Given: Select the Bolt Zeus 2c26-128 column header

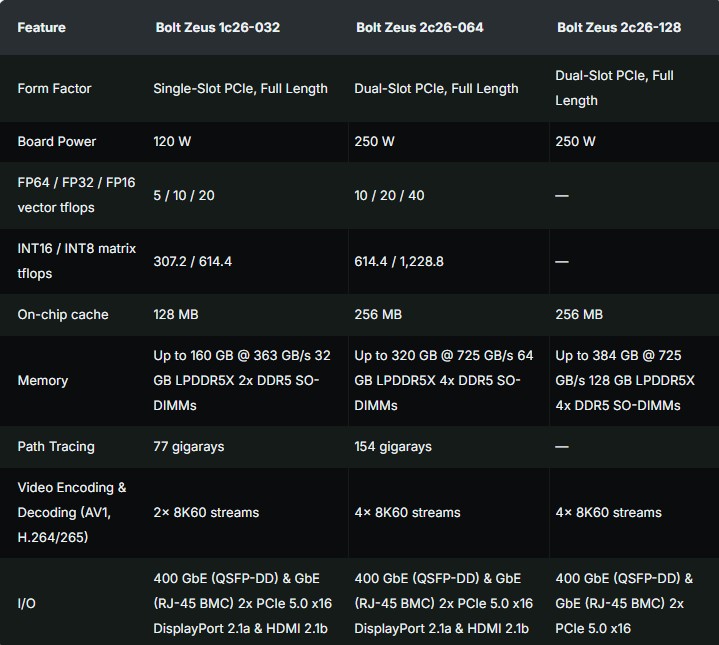Looking at the screenshot, I should [619, 27].
